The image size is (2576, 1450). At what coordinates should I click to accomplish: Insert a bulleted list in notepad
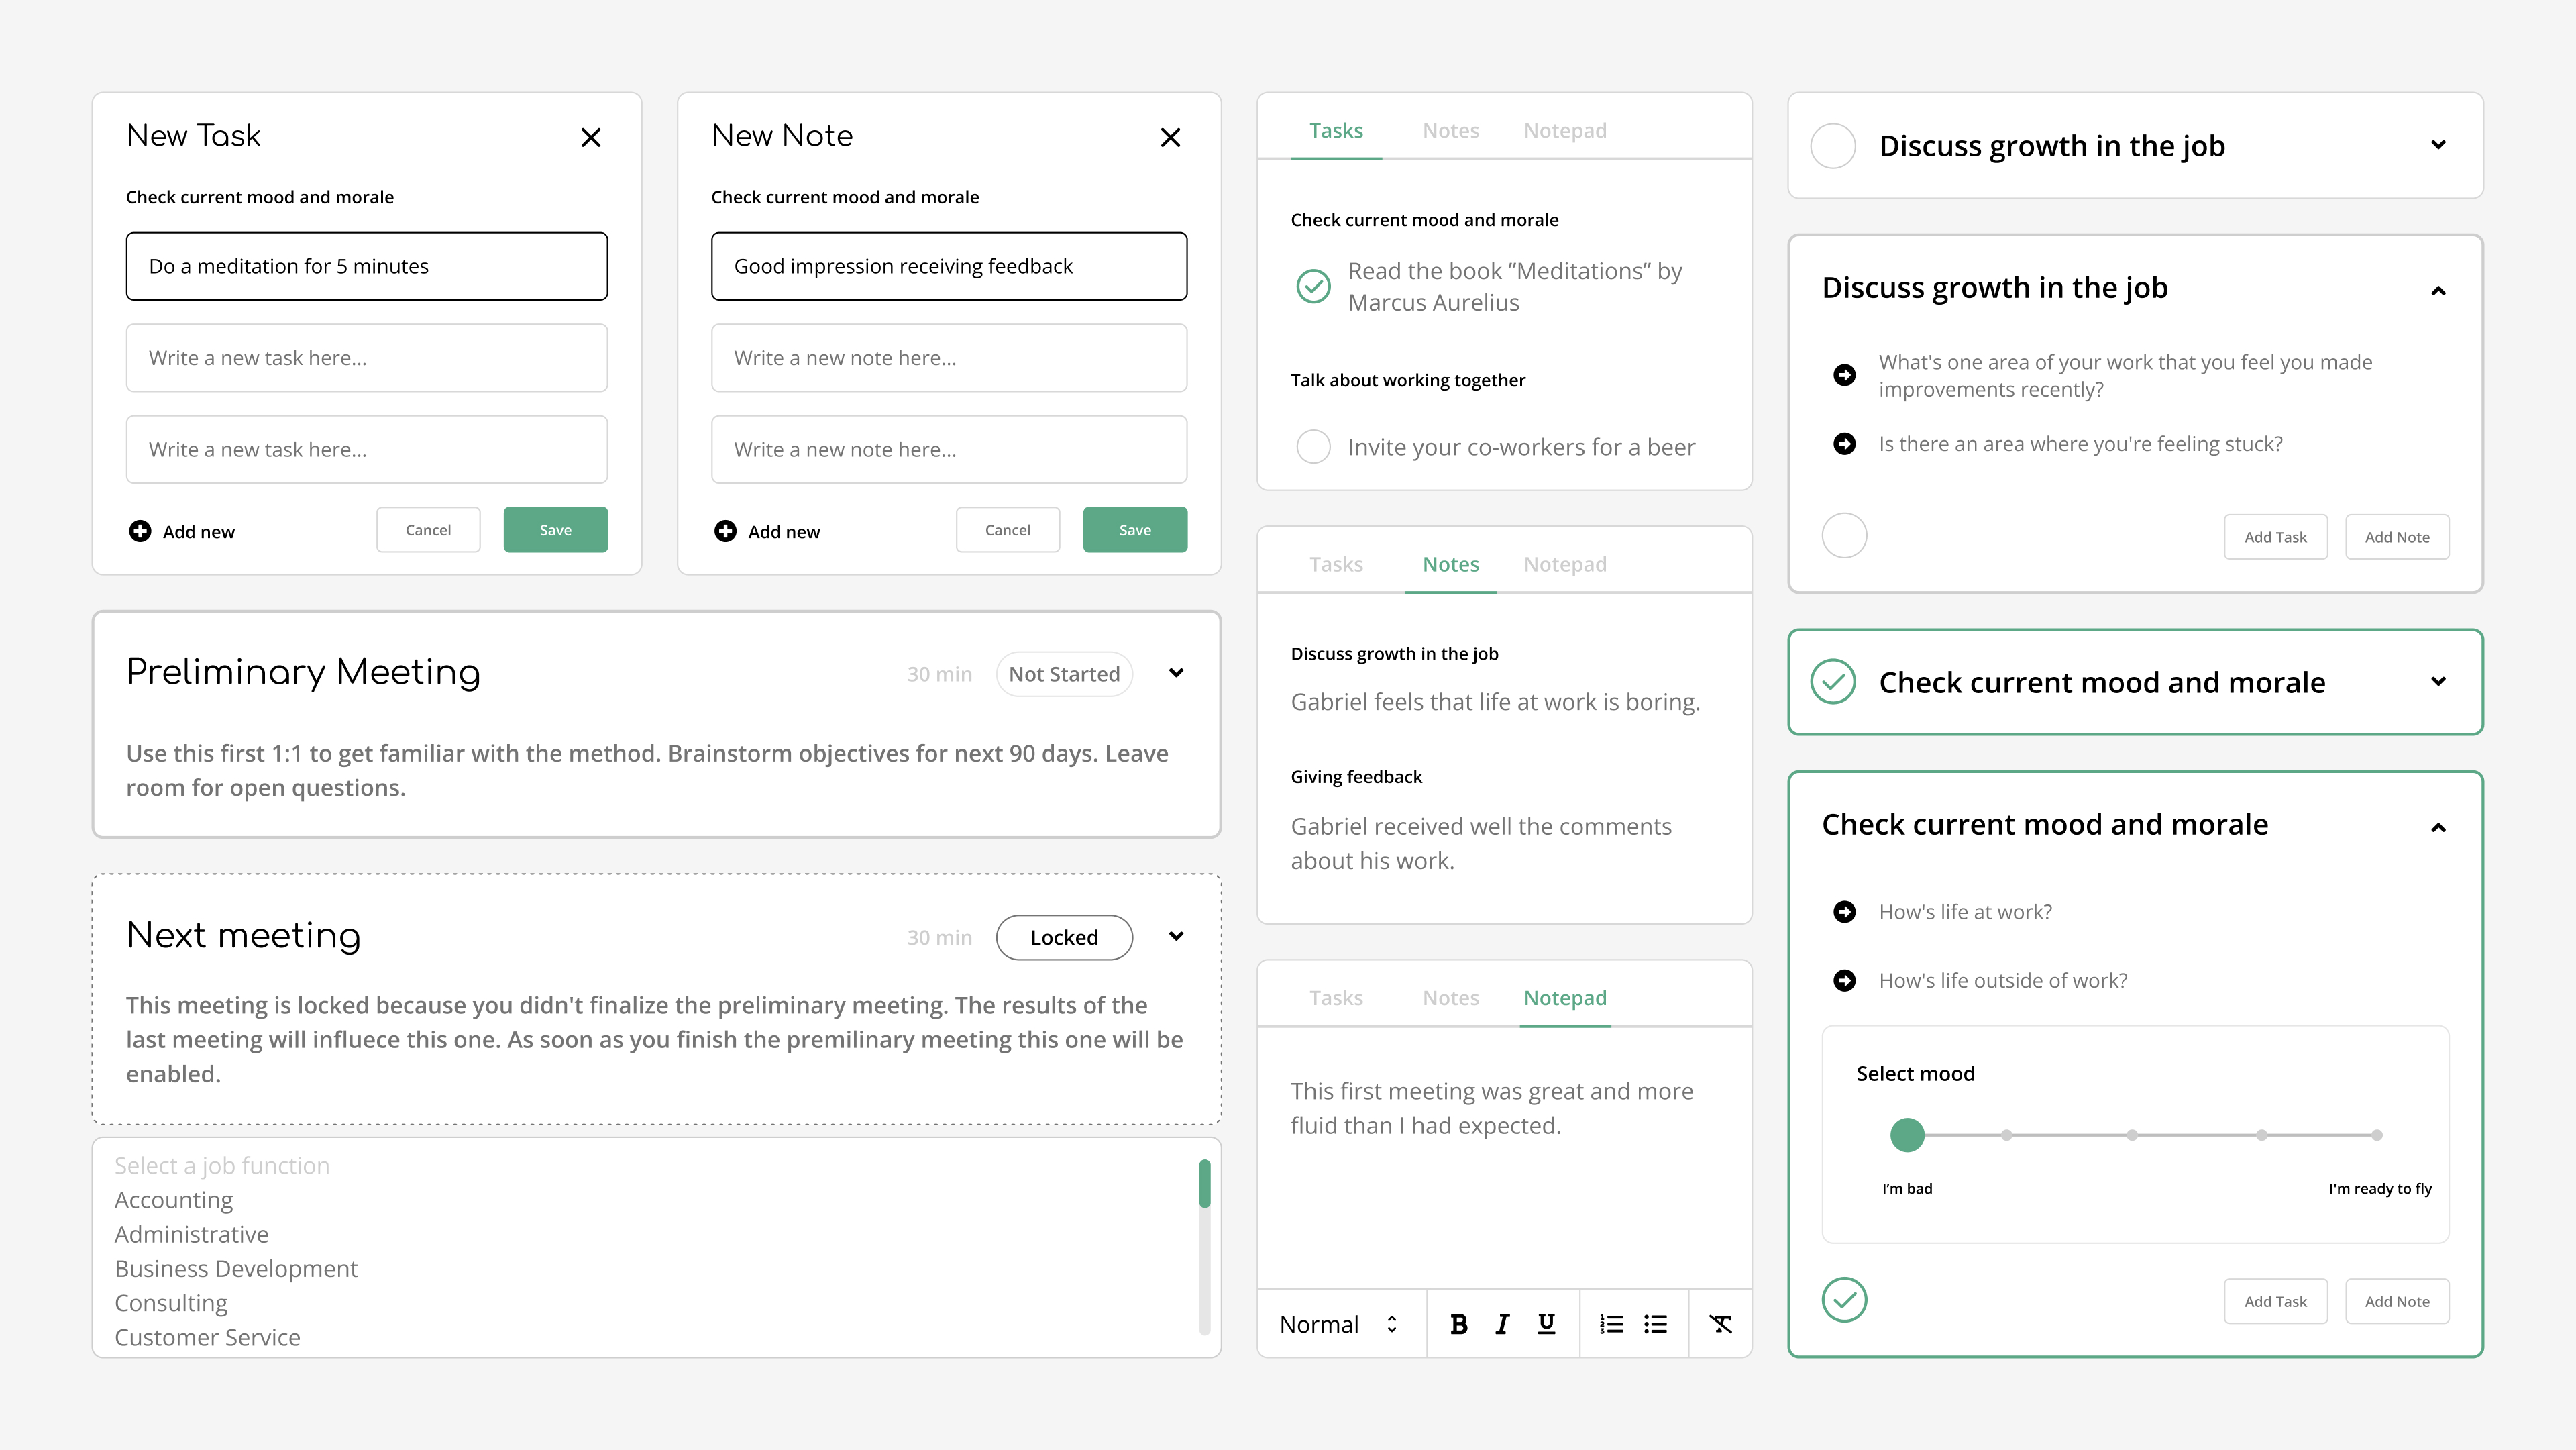tap(1656, 1324)
